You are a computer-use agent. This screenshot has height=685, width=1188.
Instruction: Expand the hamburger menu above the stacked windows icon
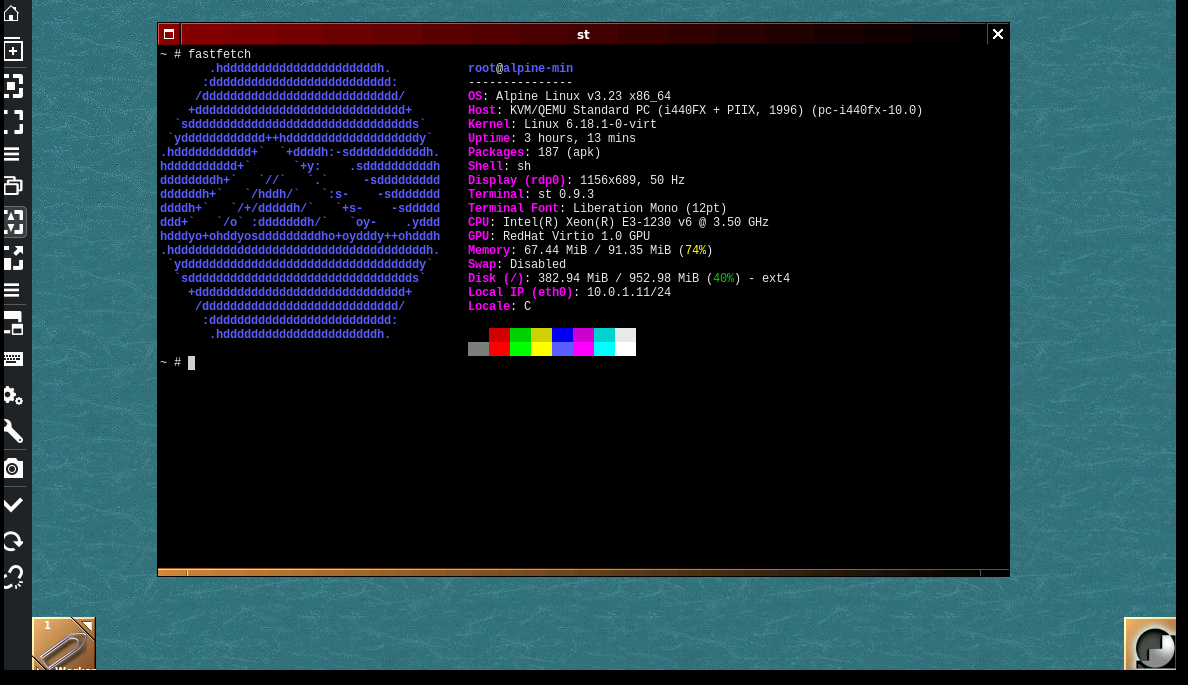(13, 154)
